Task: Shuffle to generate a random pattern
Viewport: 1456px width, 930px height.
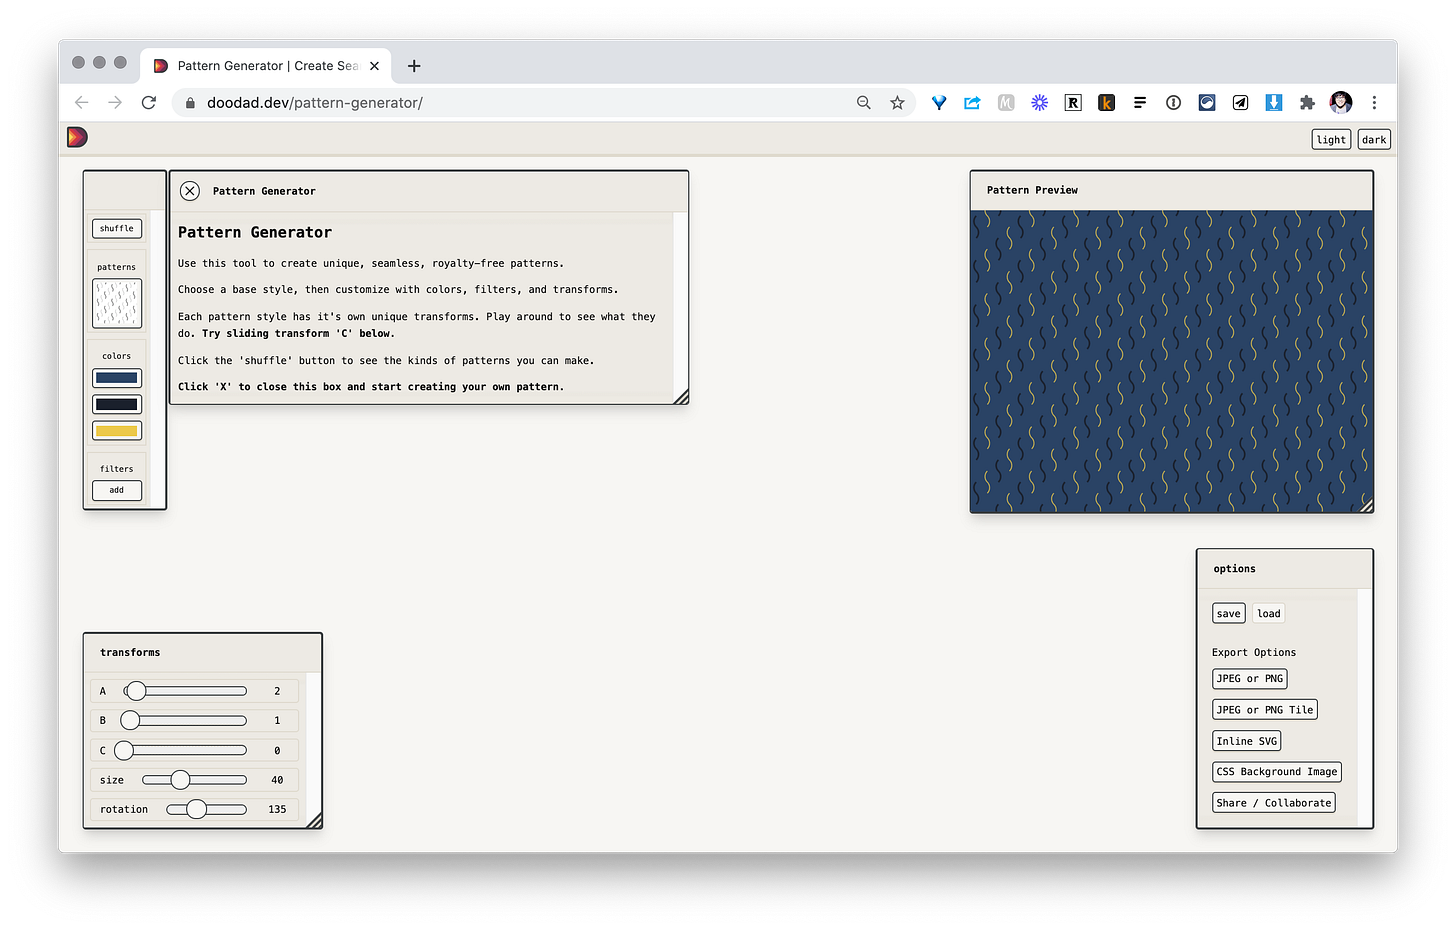Action: click(117, 228)
